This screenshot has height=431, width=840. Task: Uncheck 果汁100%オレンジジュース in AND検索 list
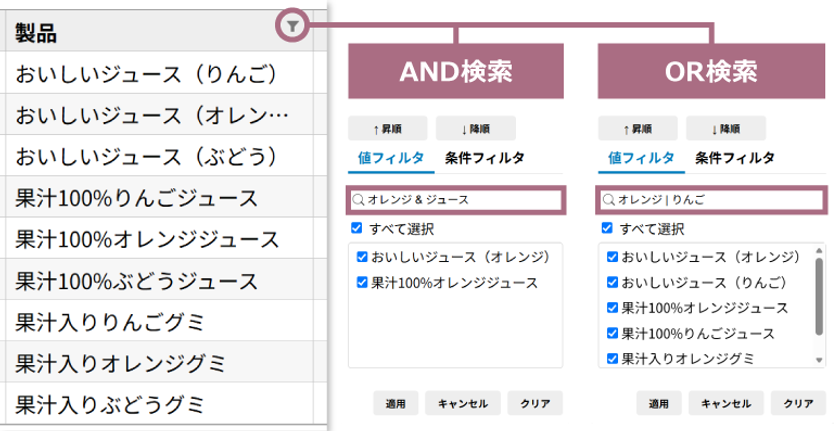362,283
